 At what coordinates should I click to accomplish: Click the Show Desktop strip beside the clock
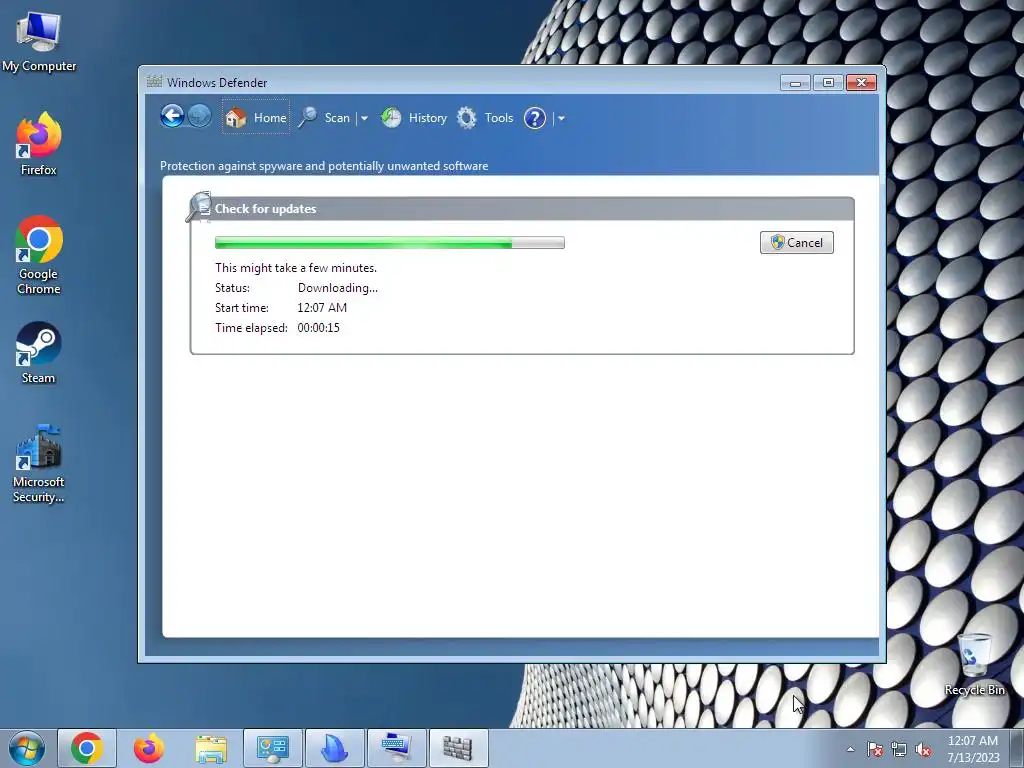1017,748
